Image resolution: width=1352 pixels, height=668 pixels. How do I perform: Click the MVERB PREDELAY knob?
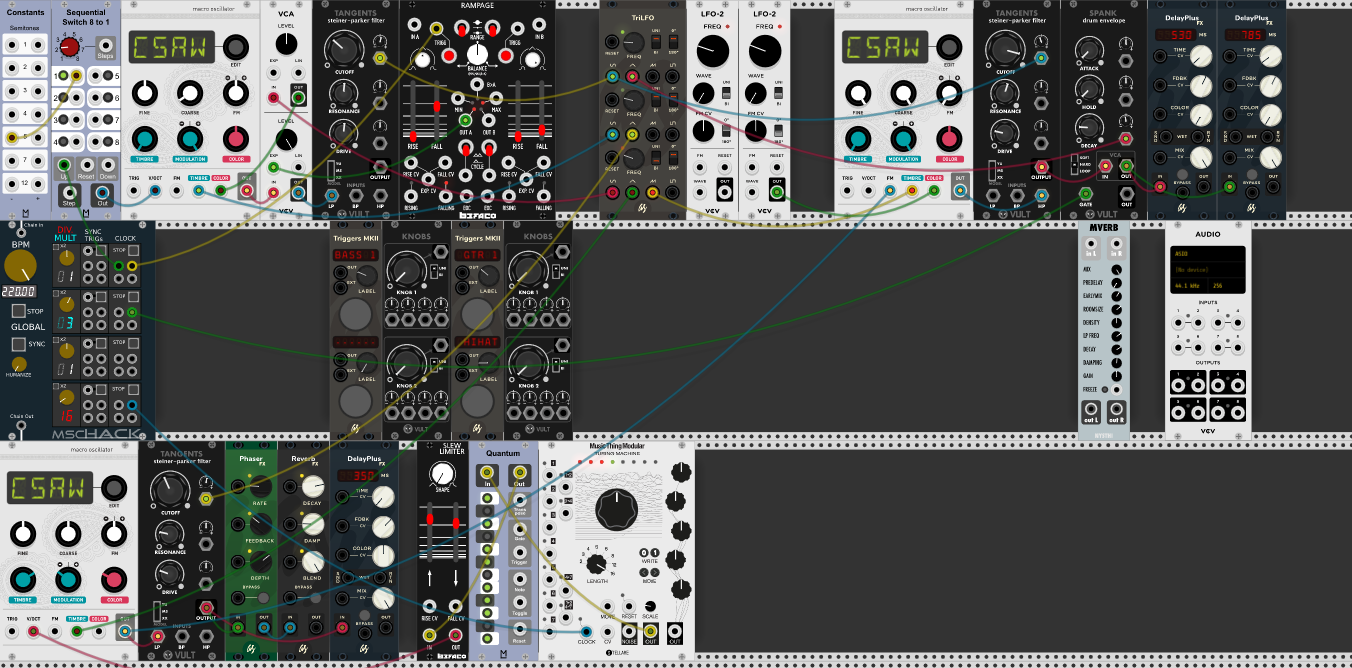pyautogui.click(x=1116, y=283)
